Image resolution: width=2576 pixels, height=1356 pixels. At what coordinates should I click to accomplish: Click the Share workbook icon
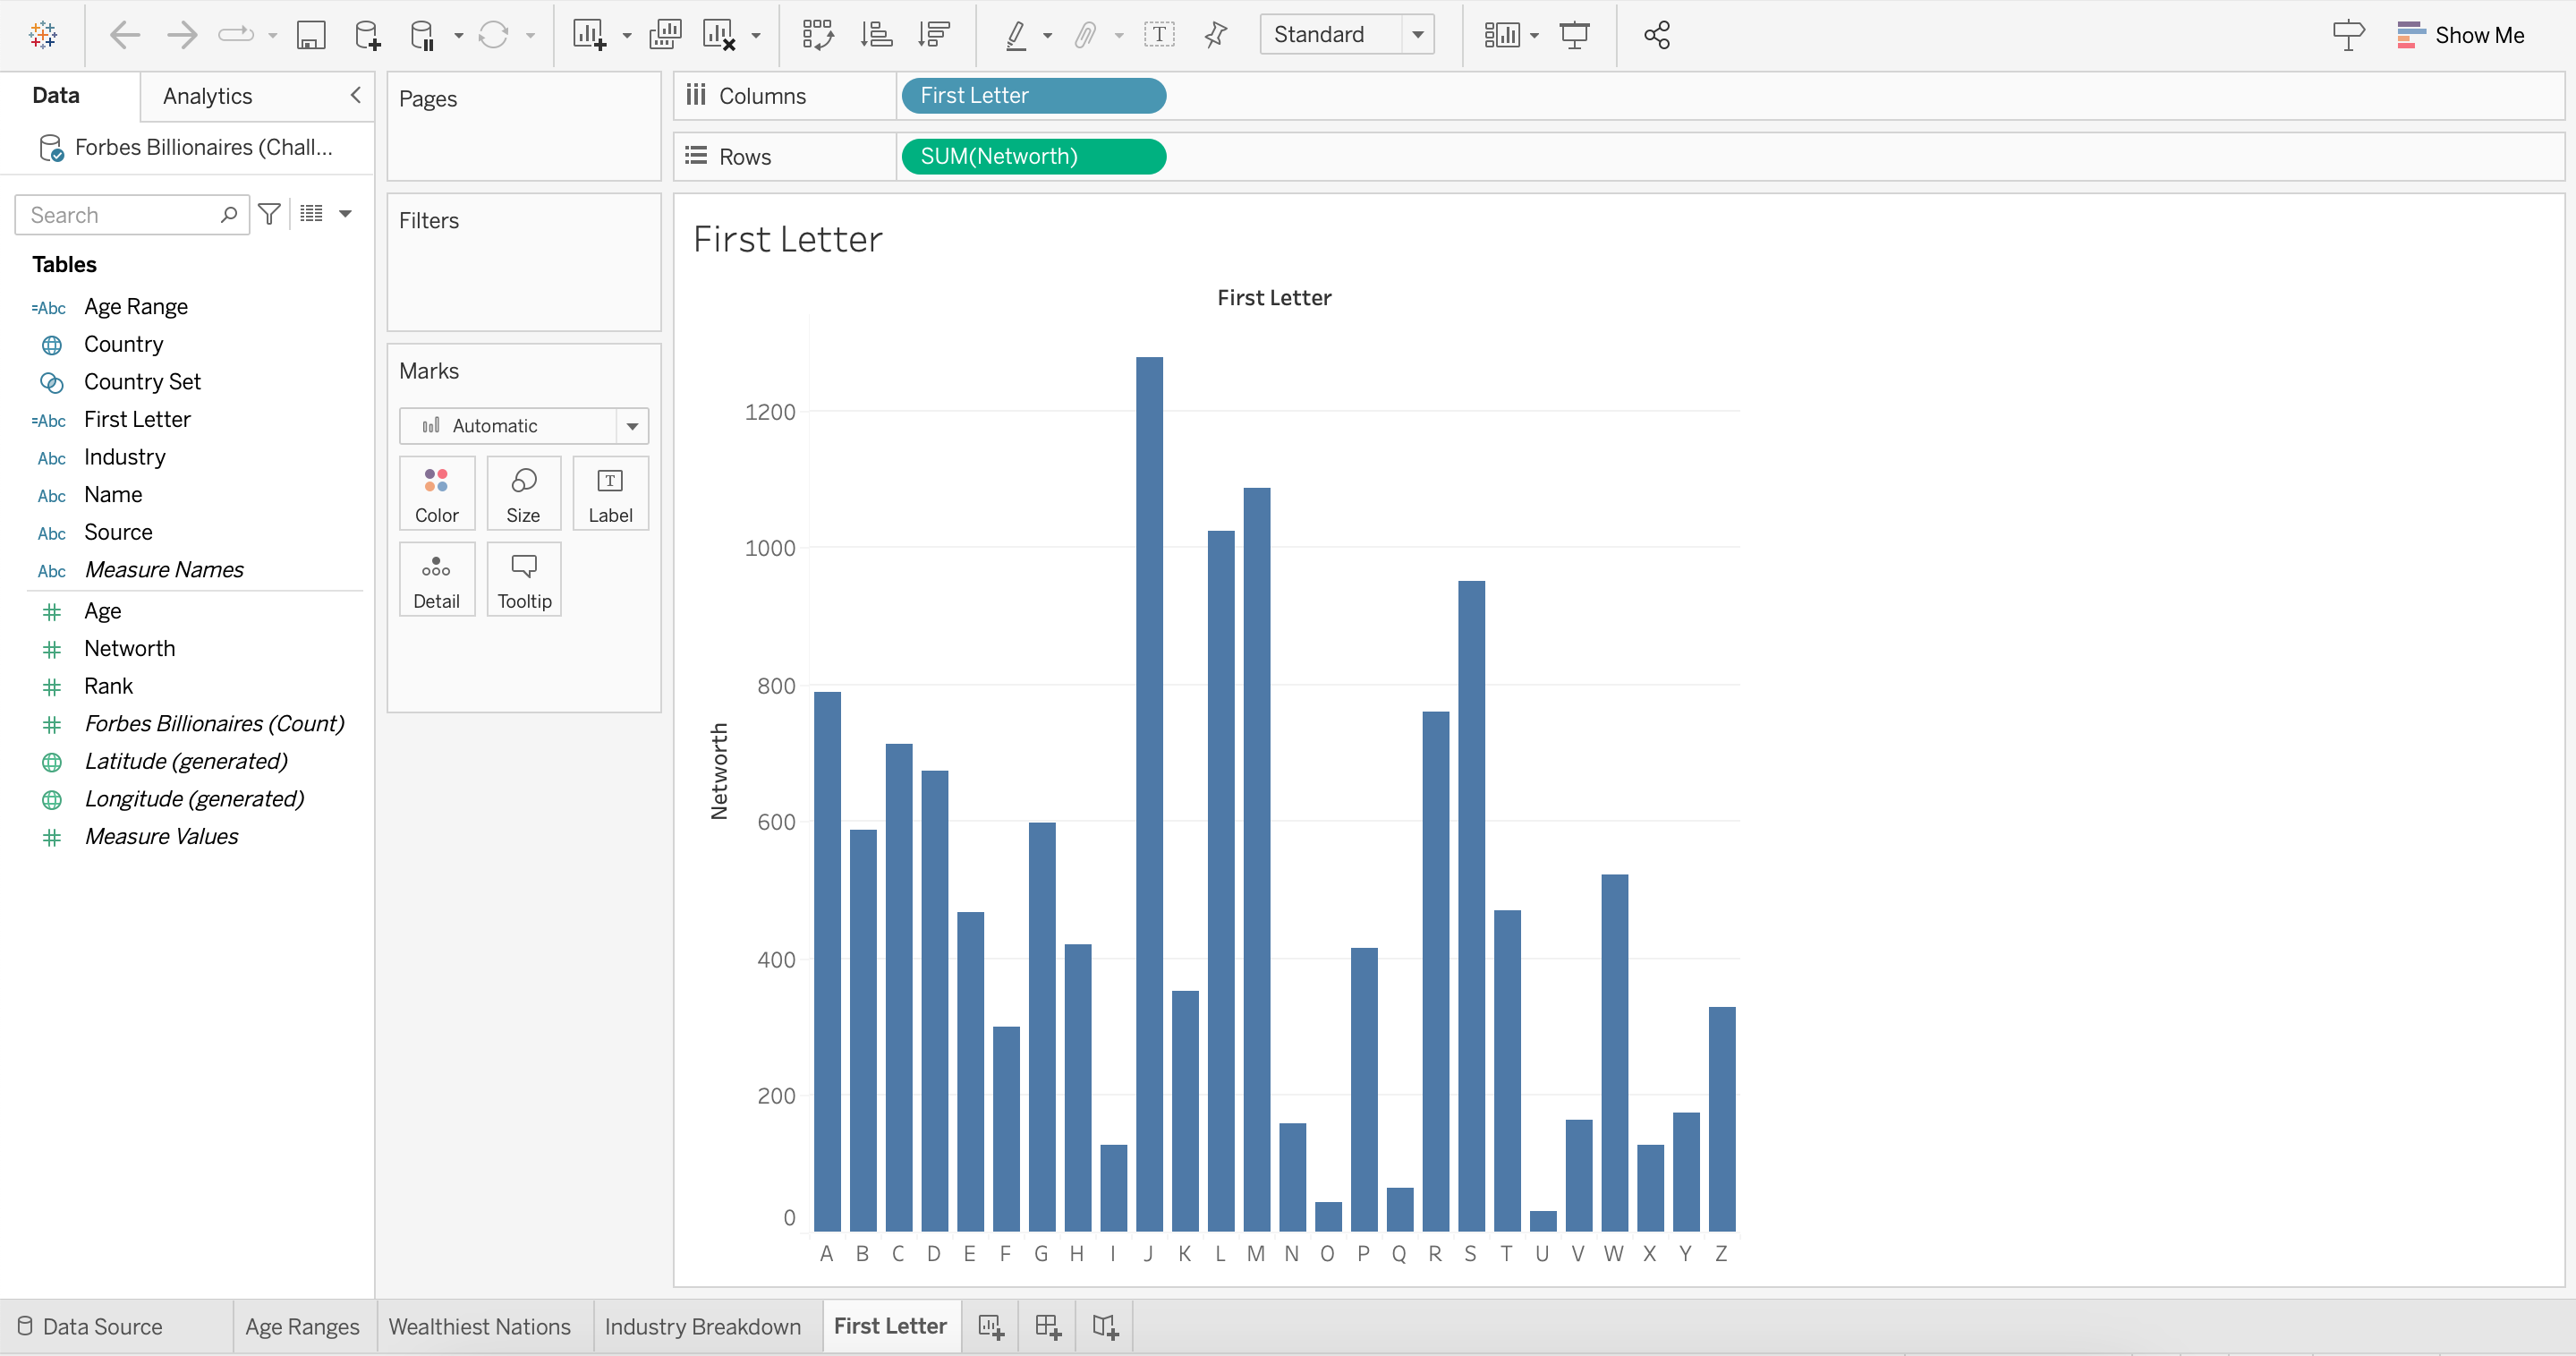1656,36
